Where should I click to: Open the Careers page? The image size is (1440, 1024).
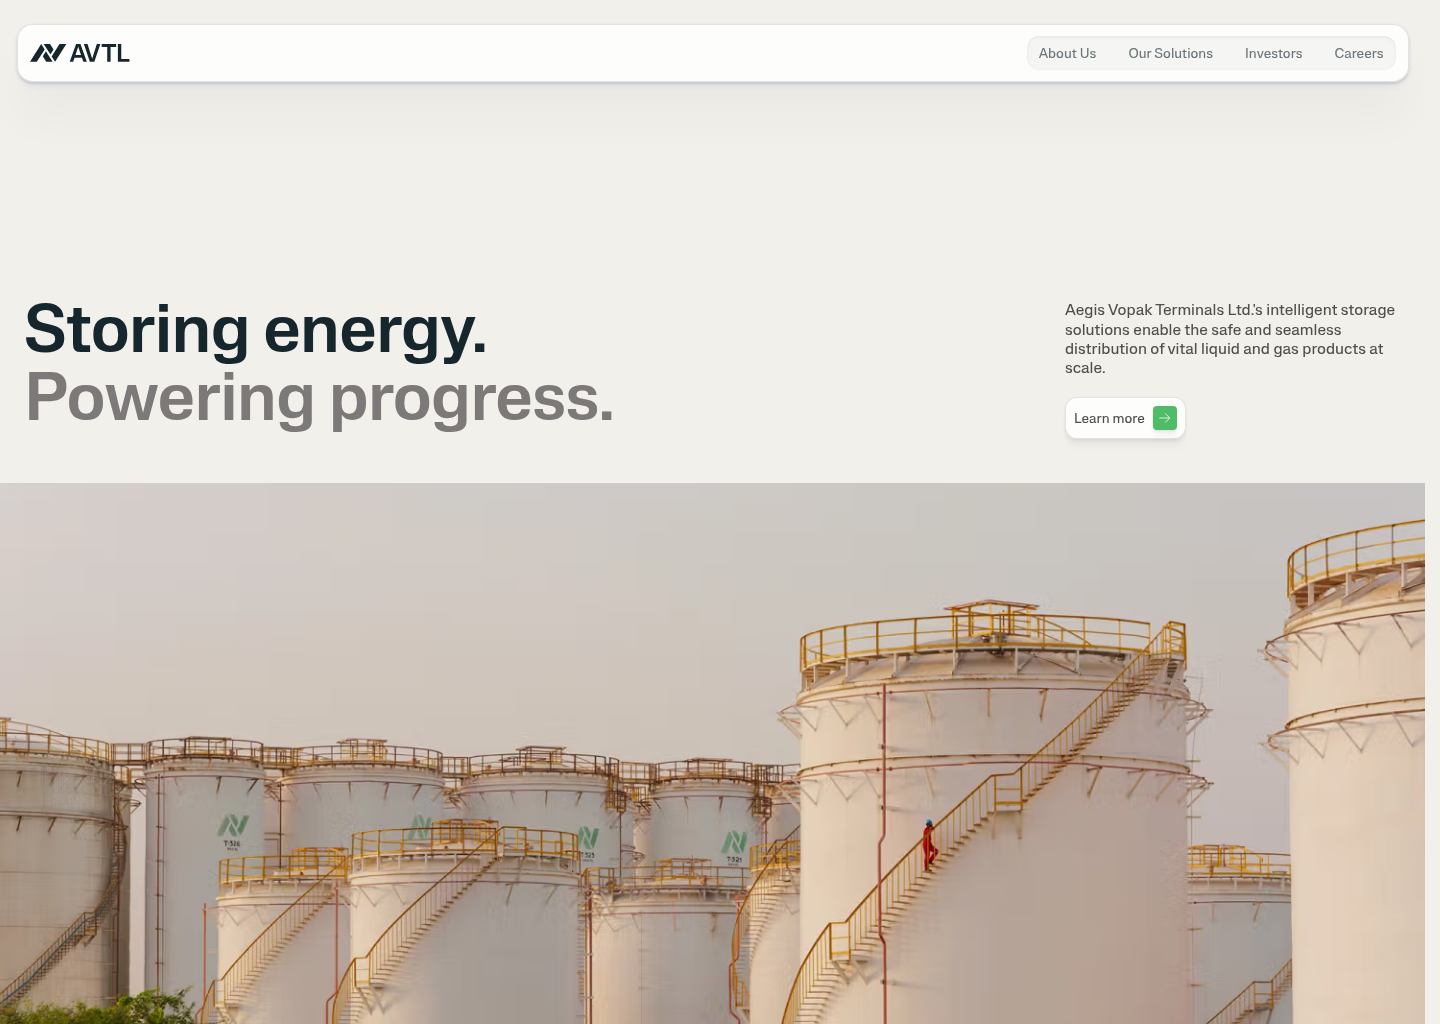pos(1358,53)
